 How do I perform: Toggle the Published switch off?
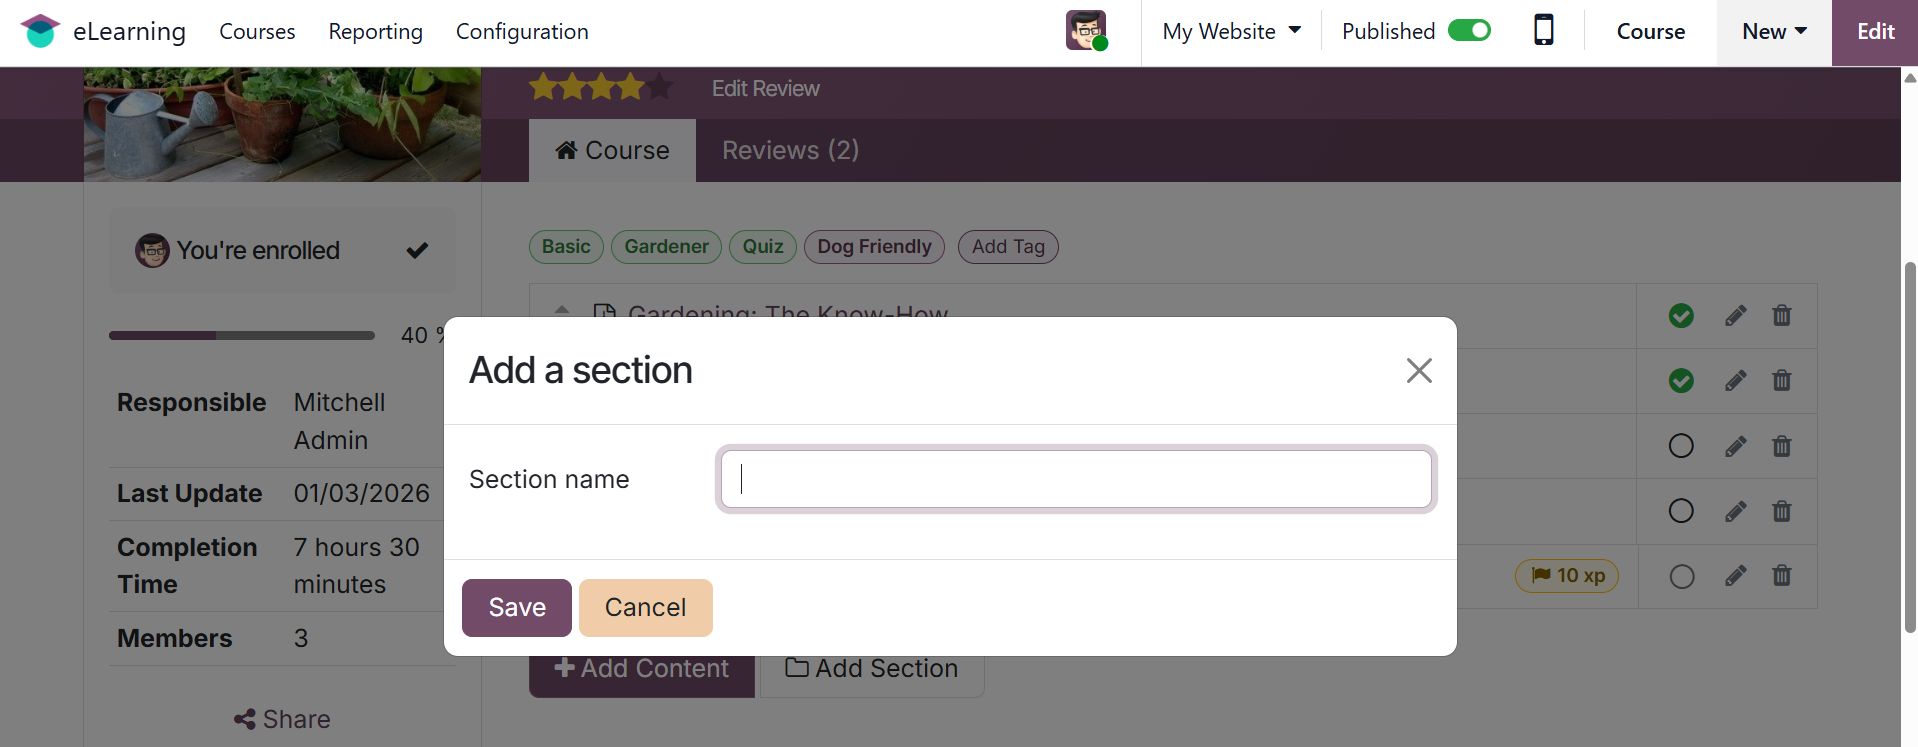(x=1469, y=31)
